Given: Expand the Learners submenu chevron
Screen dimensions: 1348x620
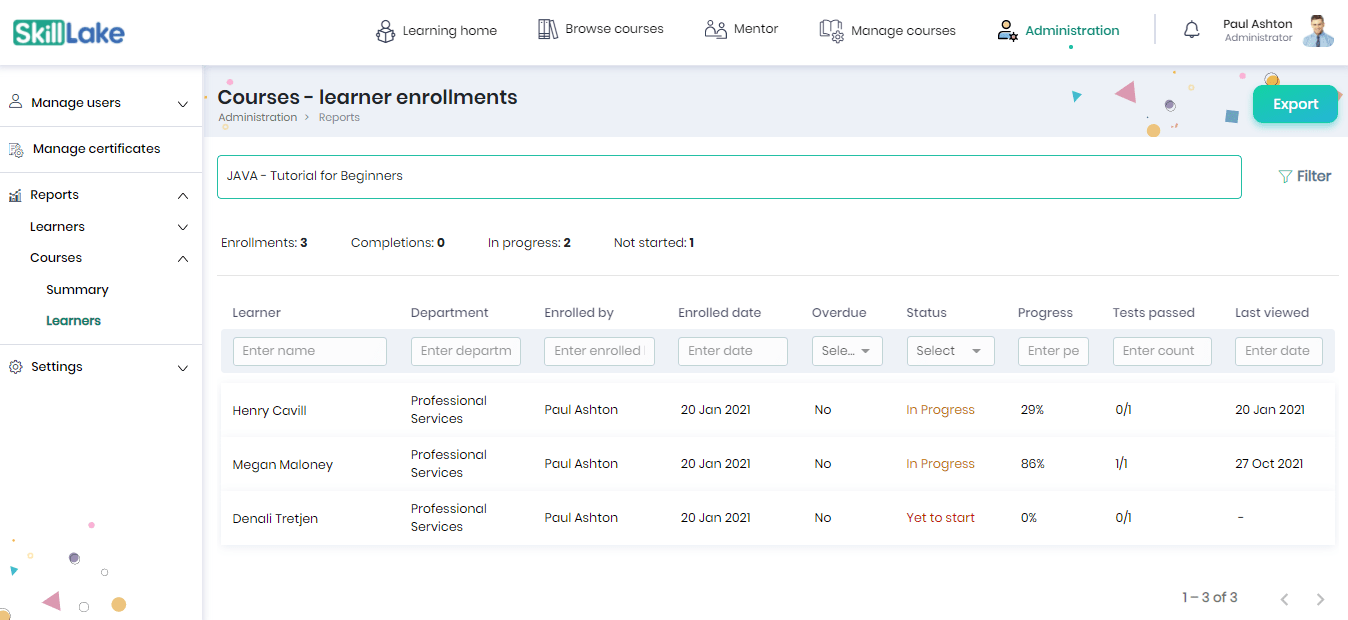Looking at the screenshot, I should pyautogui.click(x=183, y=227).
